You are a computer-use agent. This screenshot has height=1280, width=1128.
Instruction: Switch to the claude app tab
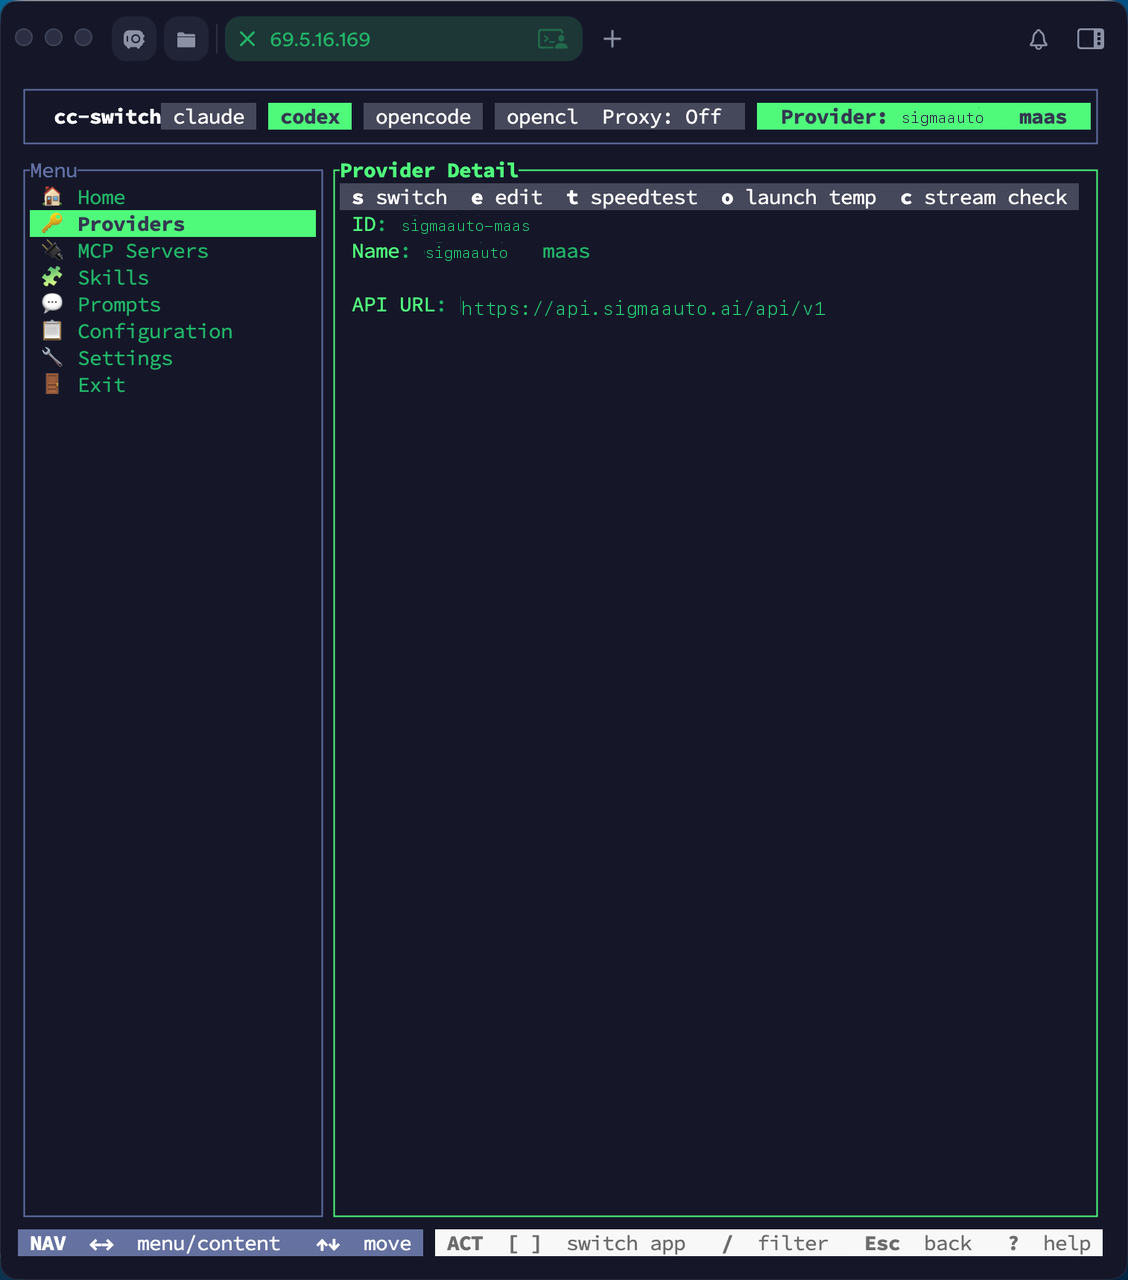click(x=209, y=117)
